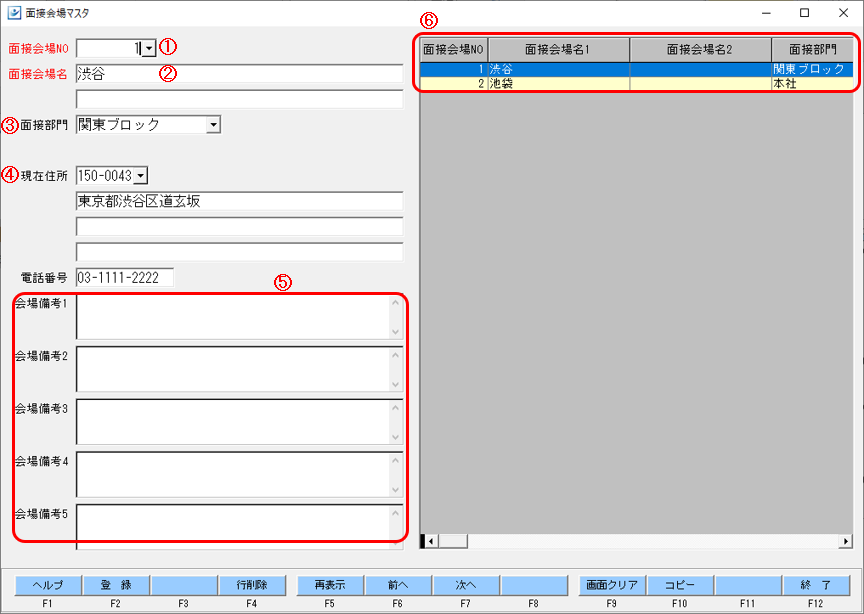This screenshot has width=864, height=614.
Task: Click 会場備考1 scrollbar up arrow
Action: tap(396, 302)
